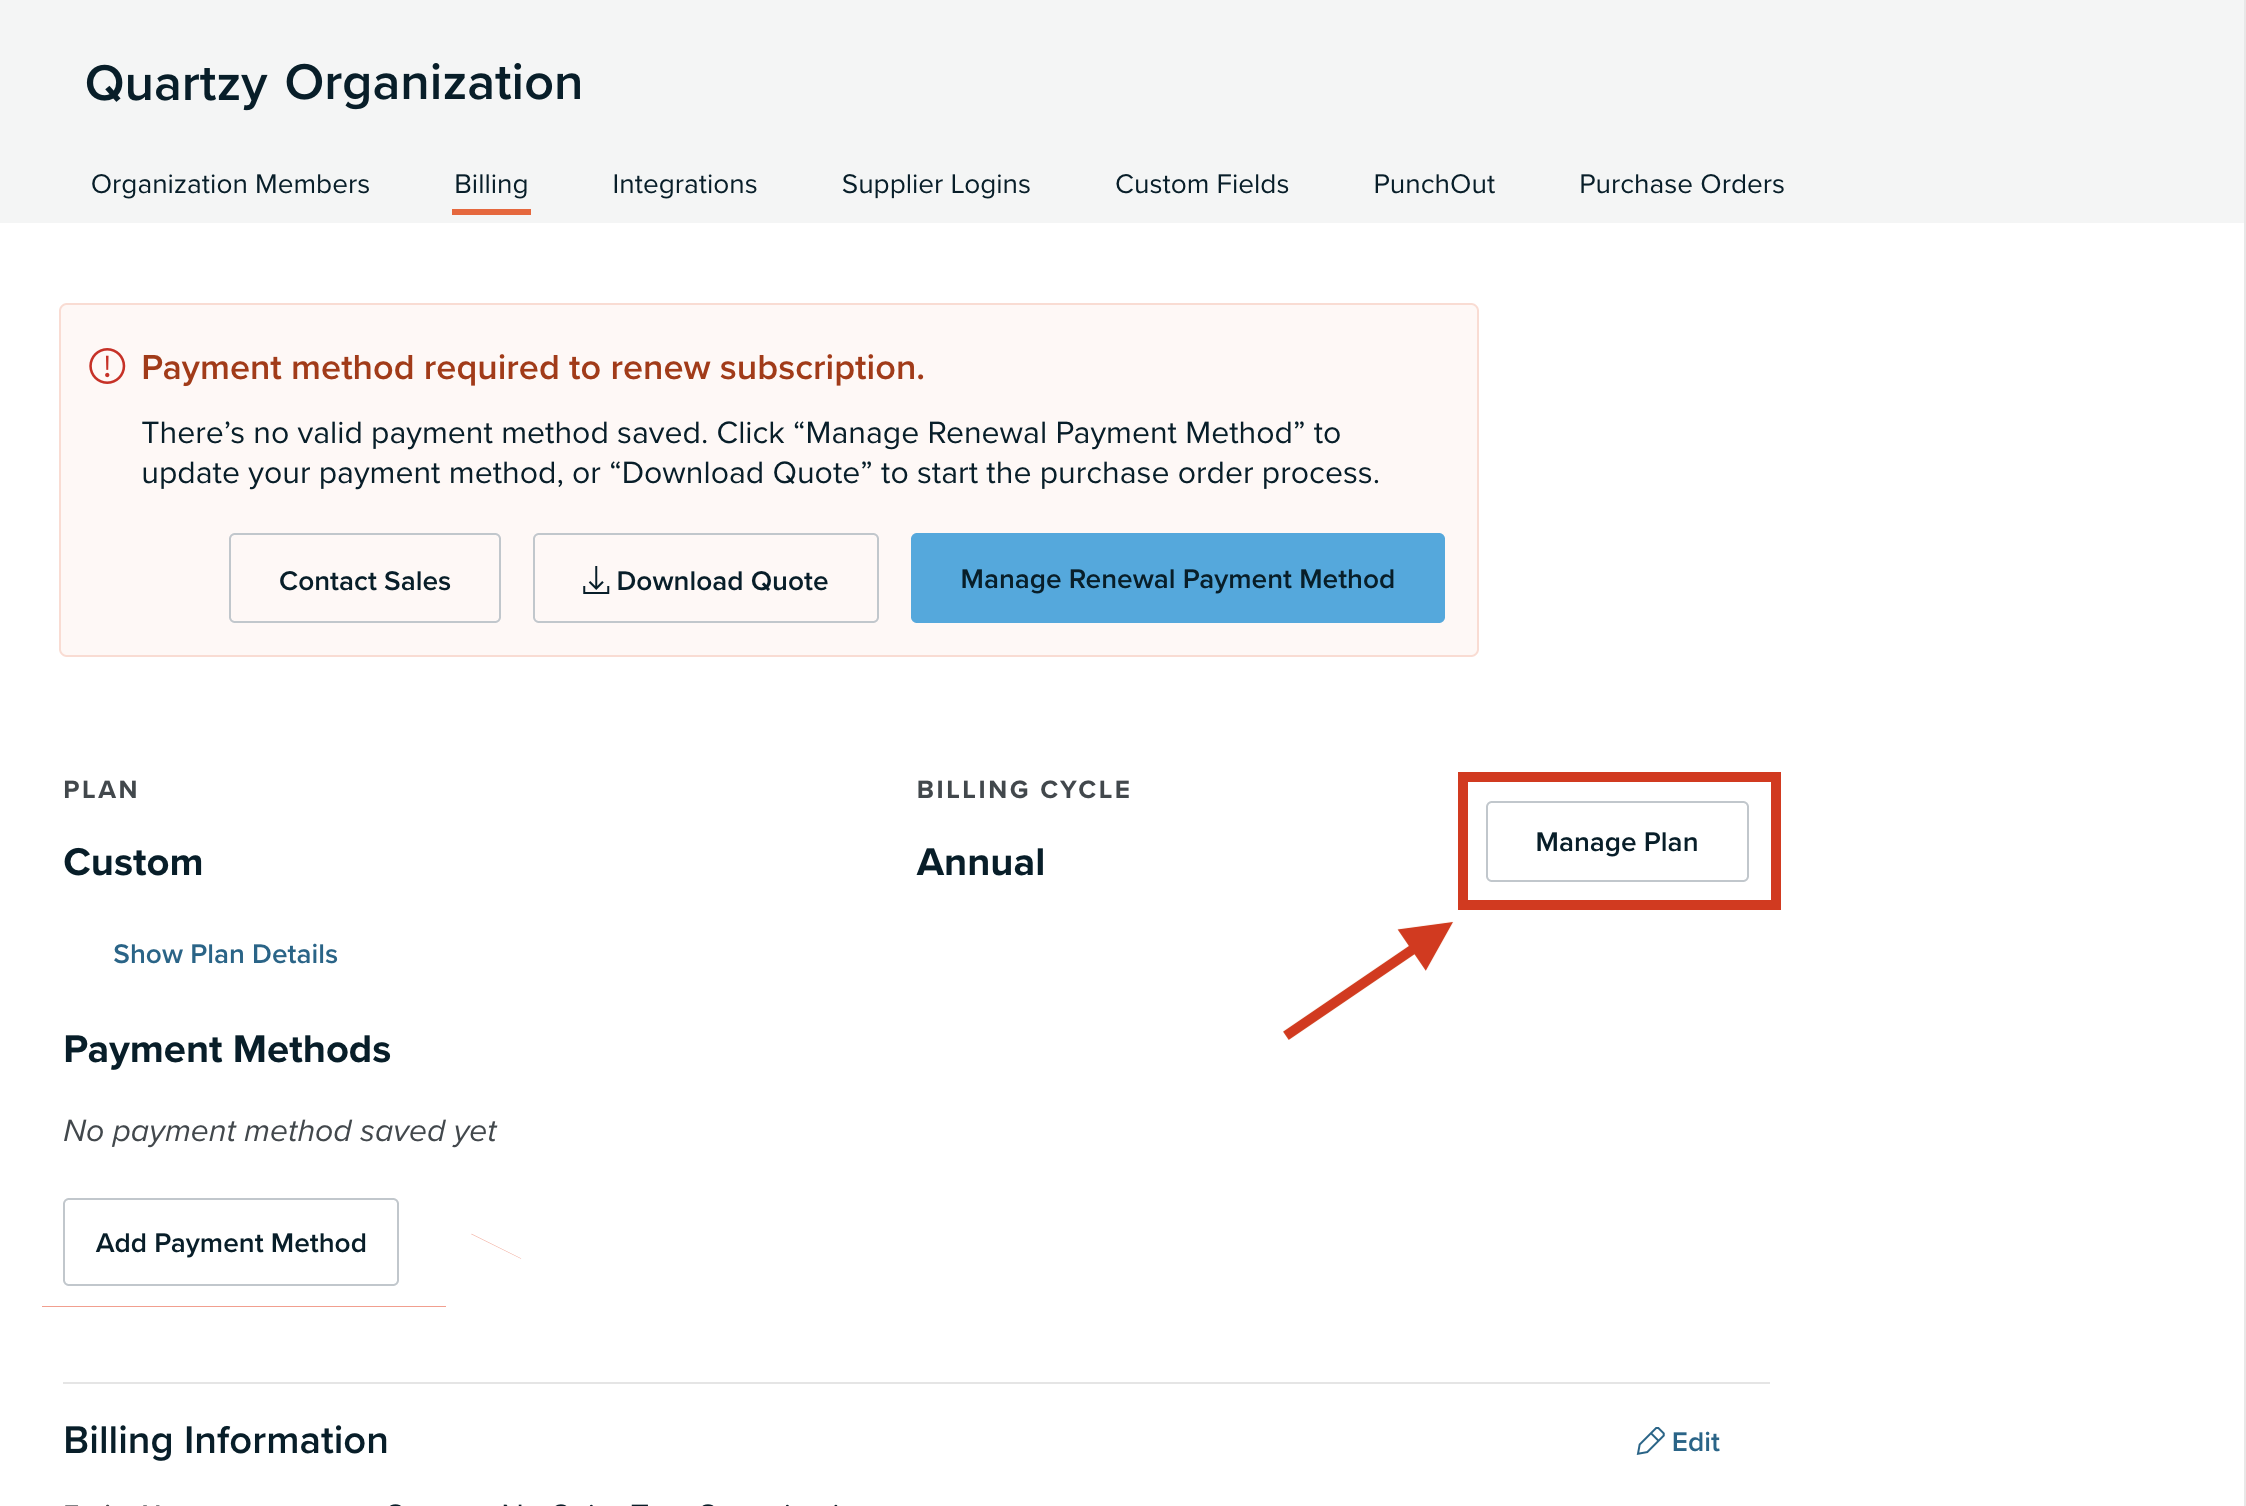The image size is (2246, 1506).
Task: Switch to the Purchase Orders tab
Action: point(1682,184)
